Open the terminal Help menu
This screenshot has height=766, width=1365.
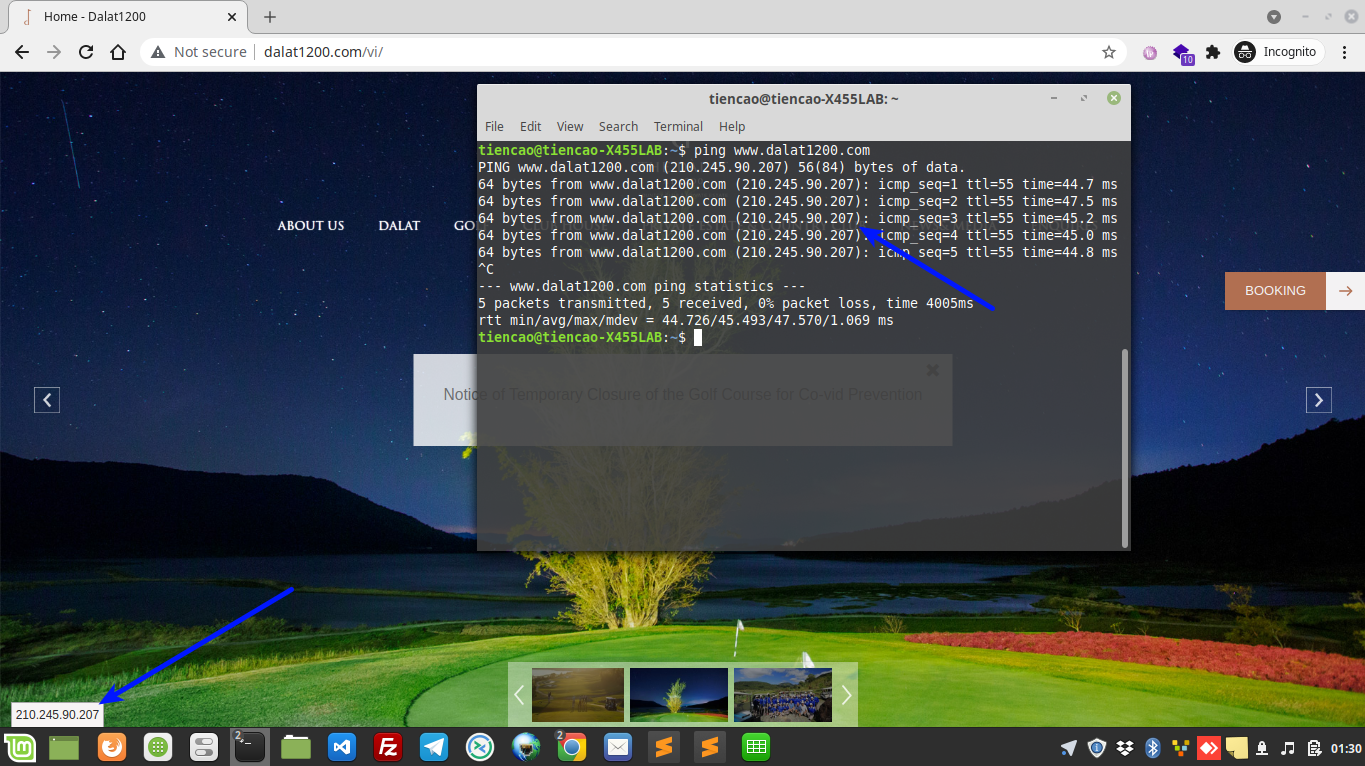[732, 126]
